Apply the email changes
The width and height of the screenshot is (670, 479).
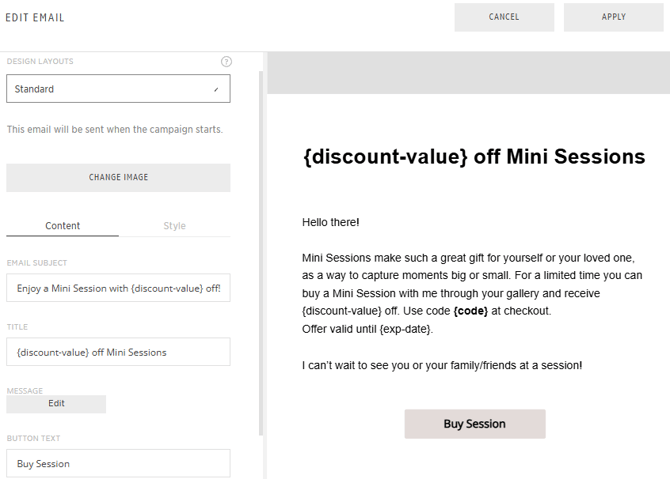613,17
